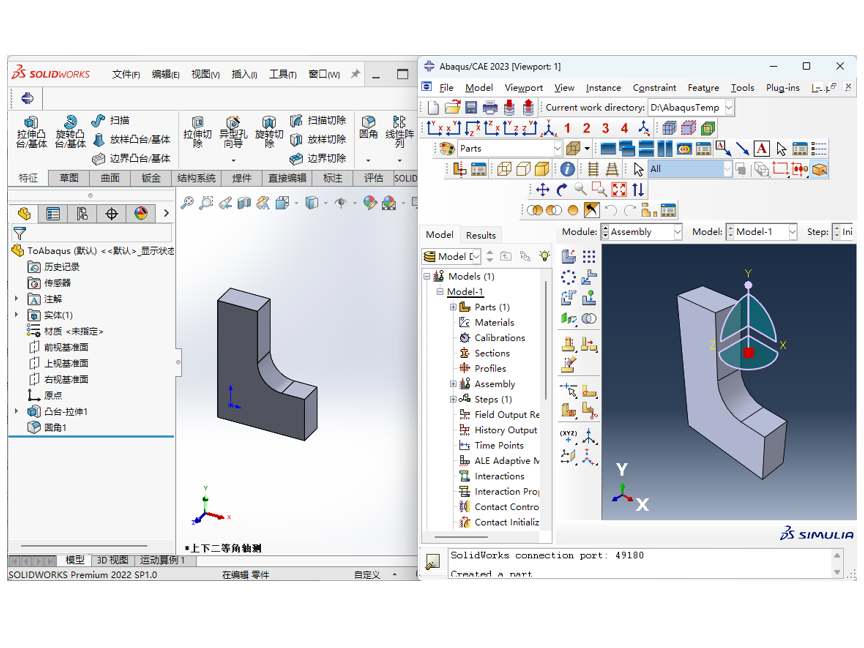The height and width of the screenshot is (648, 864).
Task: Click Swept Boss (扫描) command
Action: tap(110, 120)
